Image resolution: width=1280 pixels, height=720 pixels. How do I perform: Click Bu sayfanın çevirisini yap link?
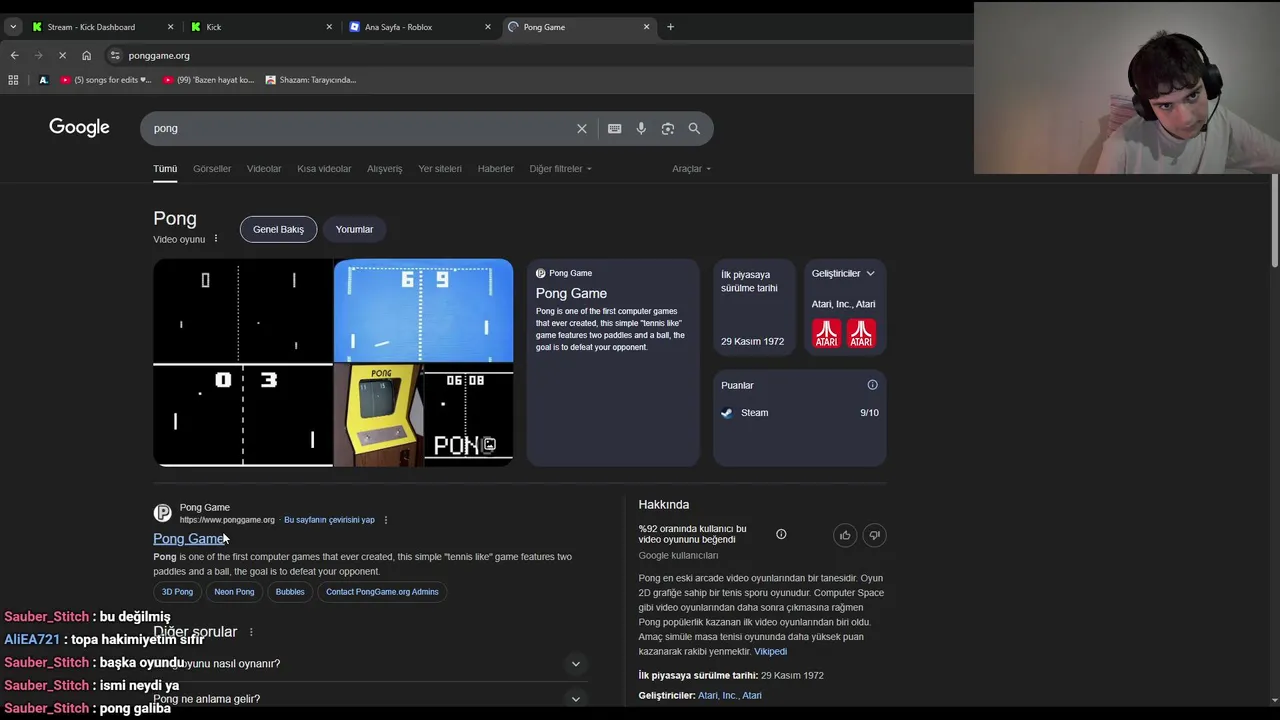329,520
